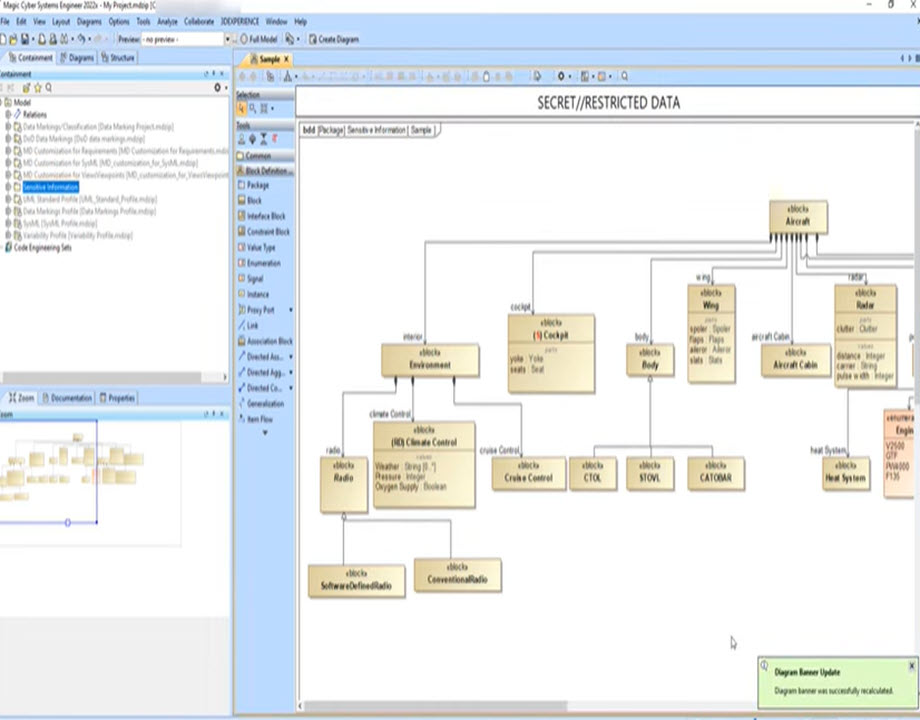Click the Enumeration palette tool
The image size is (920, 720).
point(263,263)
